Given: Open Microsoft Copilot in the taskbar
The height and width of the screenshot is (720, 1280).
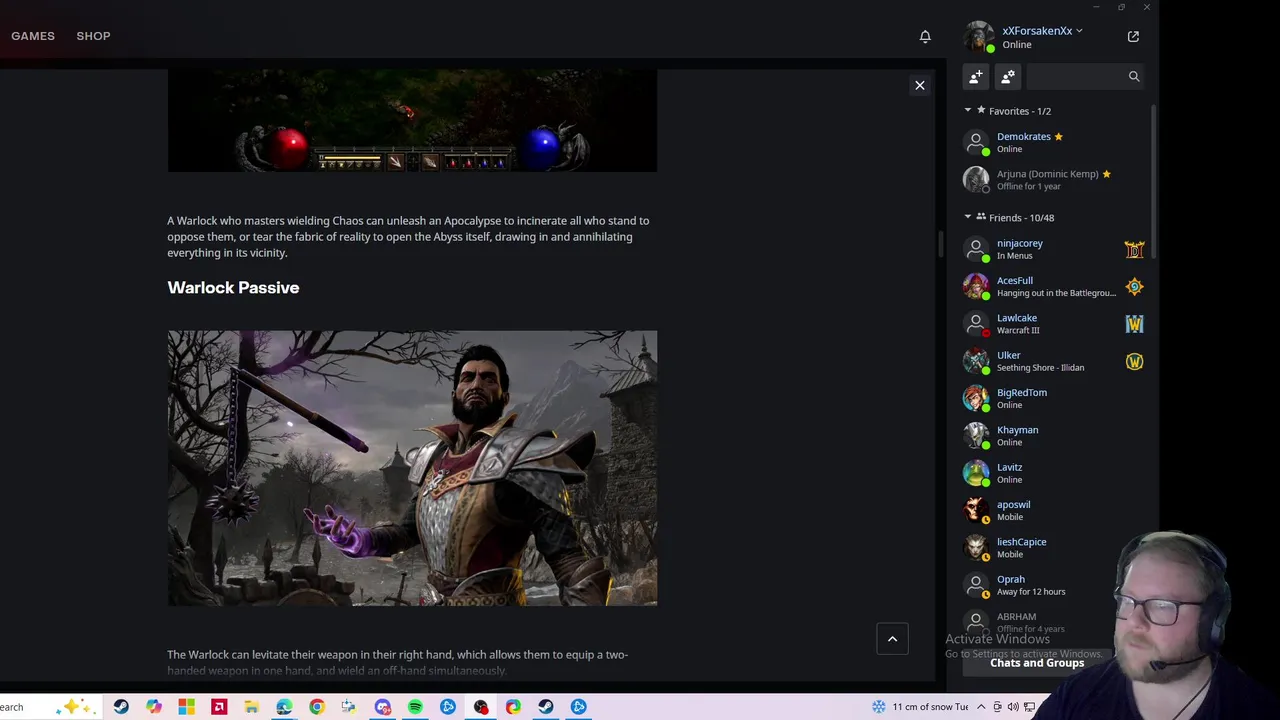Looking at the screenshot, I should pyautogui.click(x=154, y=707).
